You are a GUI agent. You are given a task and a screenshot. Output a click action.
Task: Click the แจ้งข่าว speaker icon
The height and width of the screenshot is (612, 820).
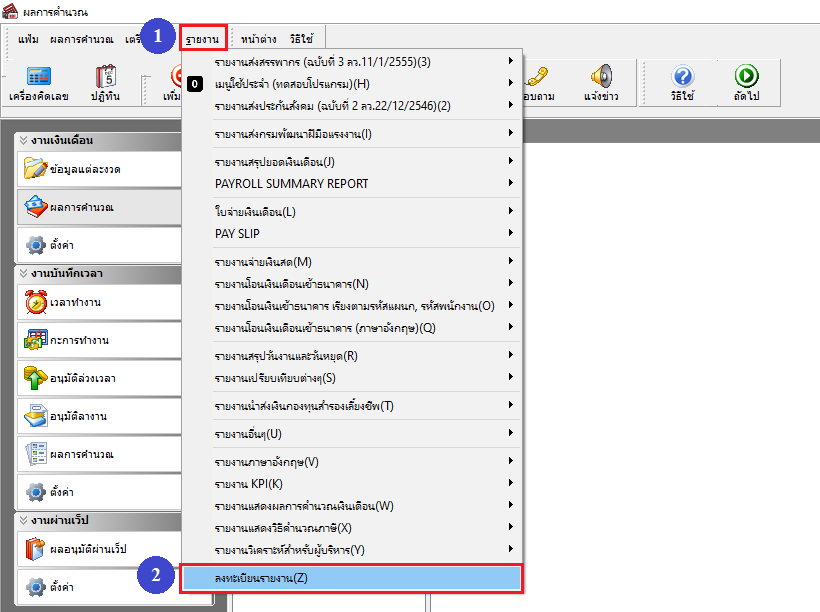(x=600, y=83)
